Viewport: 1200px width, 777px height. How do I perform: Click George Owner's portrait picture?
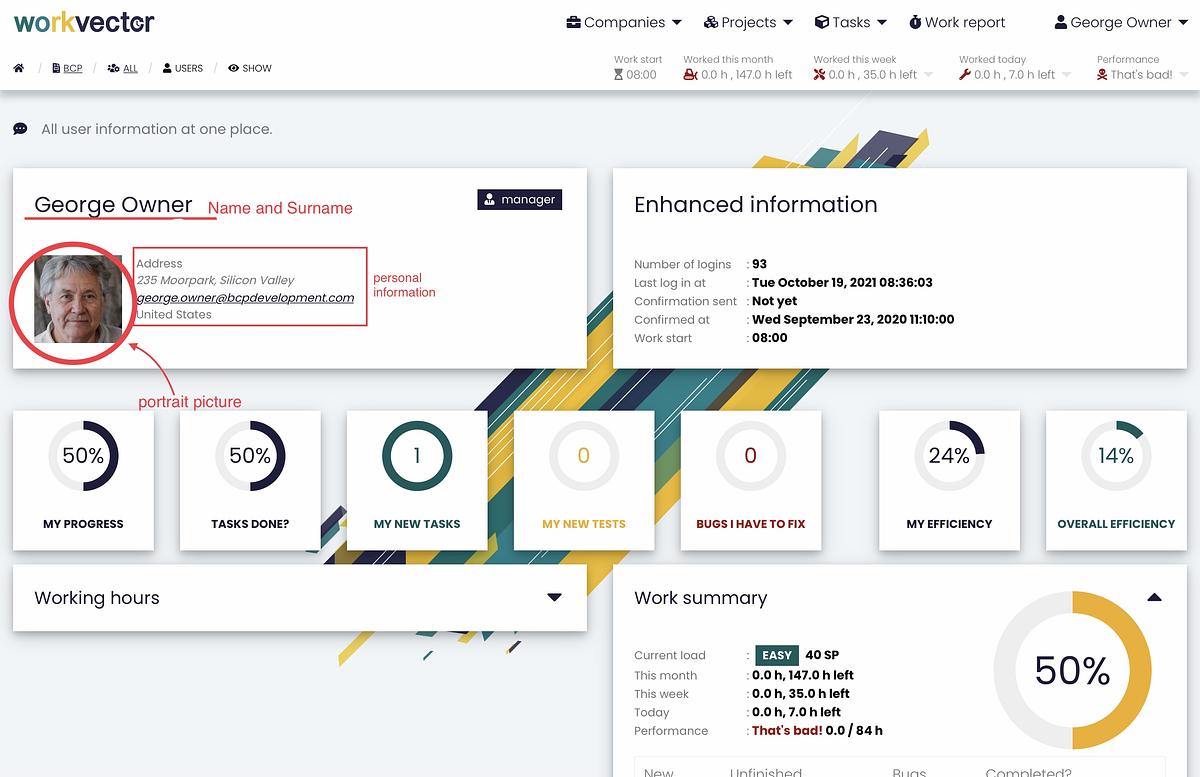point(78,299)
